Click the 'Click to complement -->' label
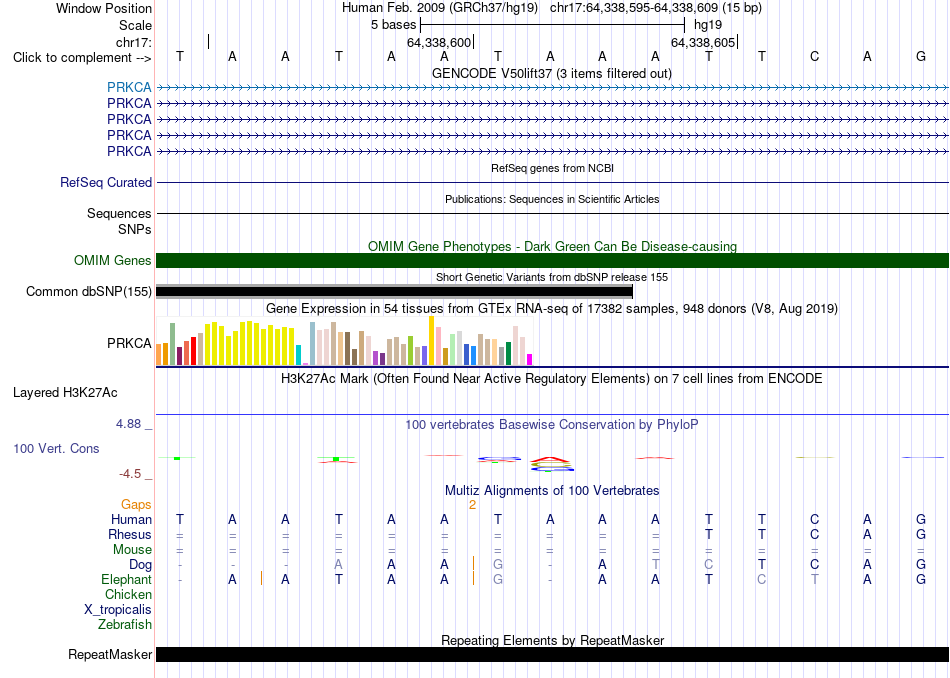Image resolution: width=950 pixels, height=678 pixels. (82, 58)
